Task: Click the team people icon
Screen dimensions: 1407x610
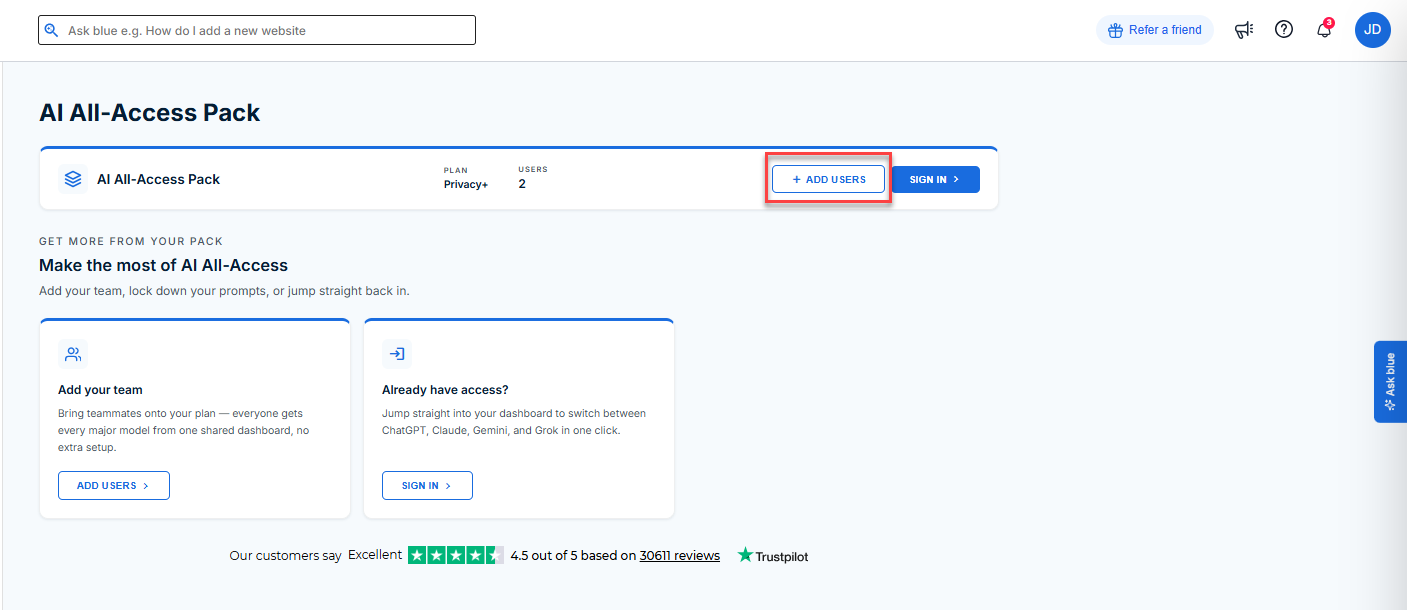Action: (x=73, y=354)
